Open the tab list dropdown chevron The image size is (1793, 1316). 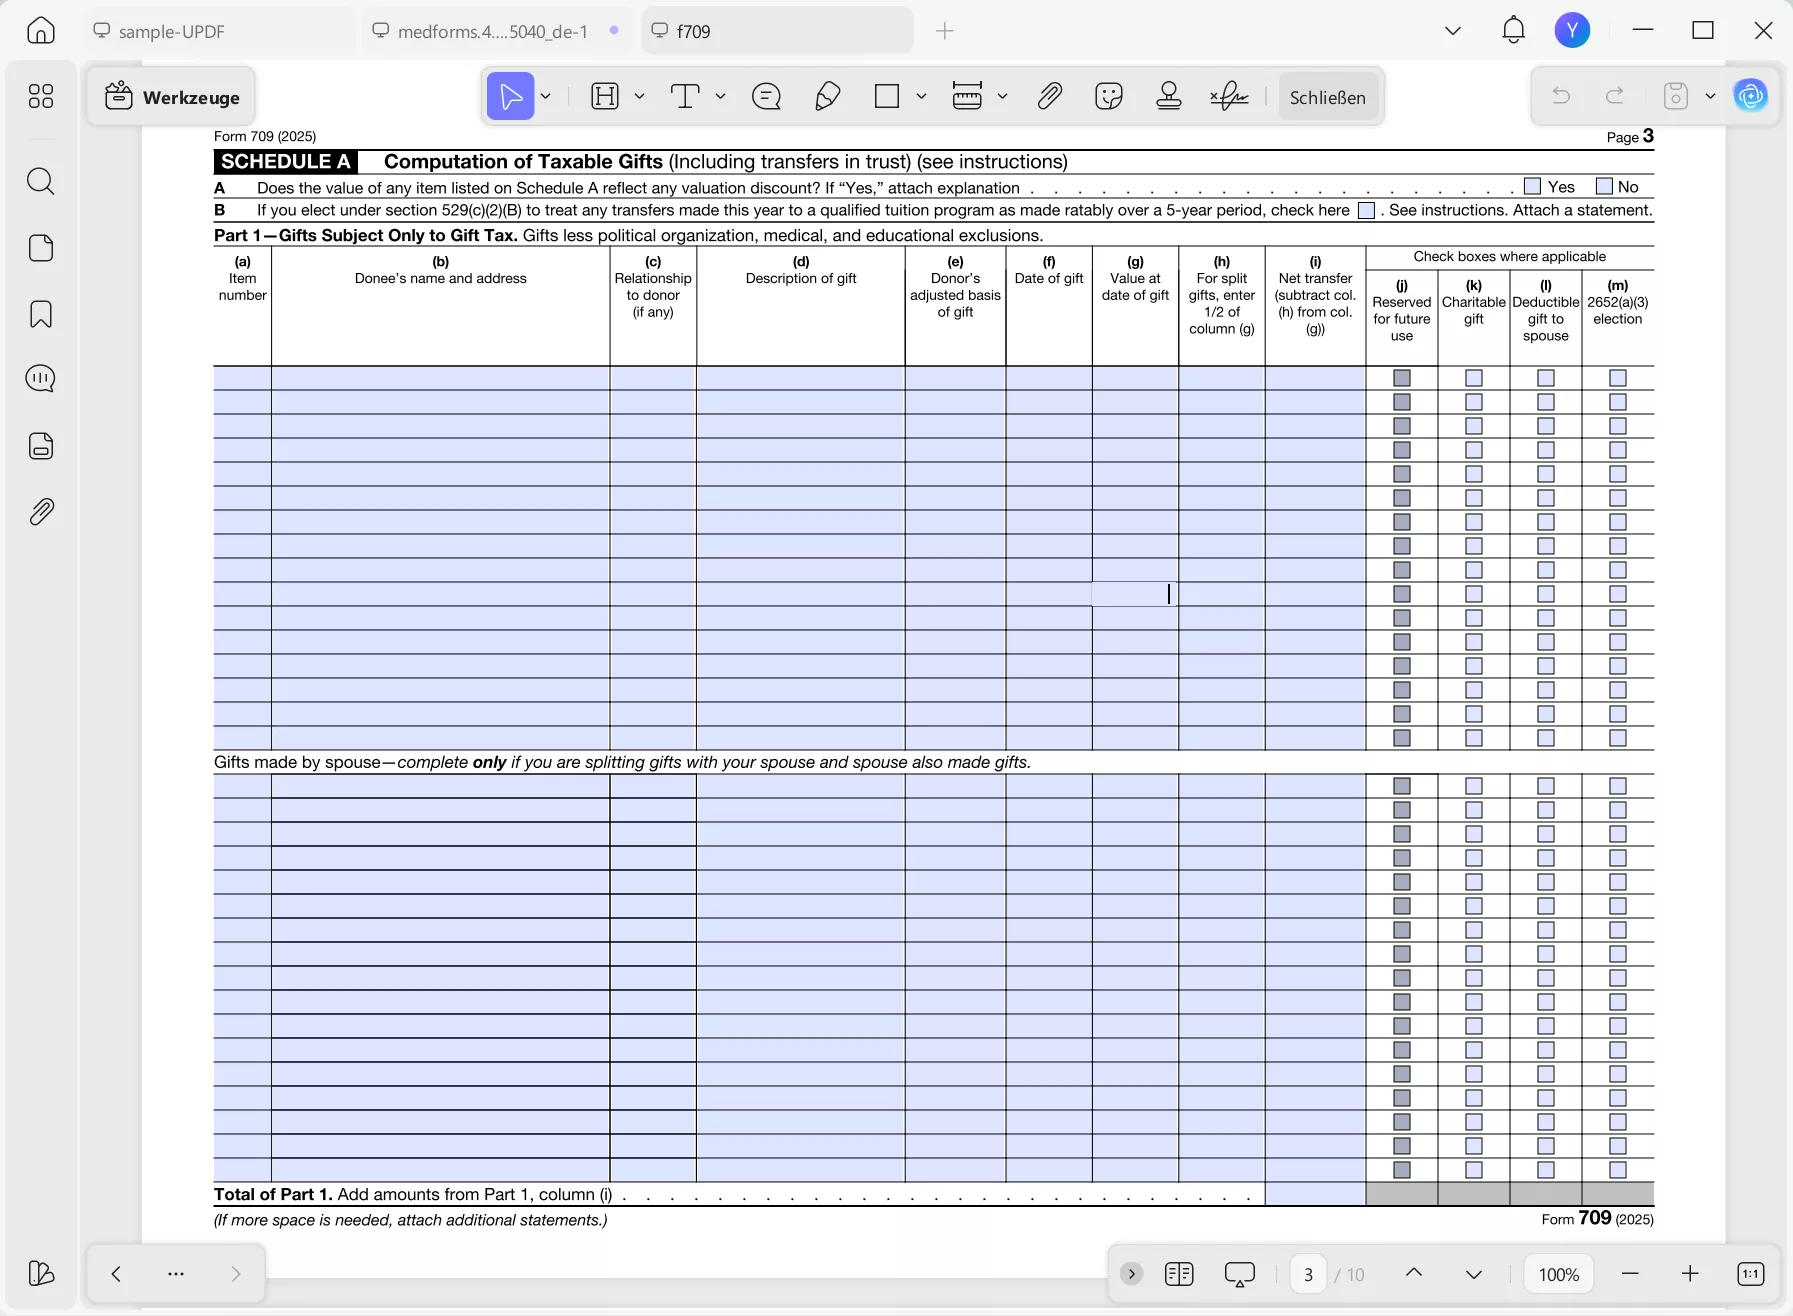pyautogui.click(x=1453, y=31)
